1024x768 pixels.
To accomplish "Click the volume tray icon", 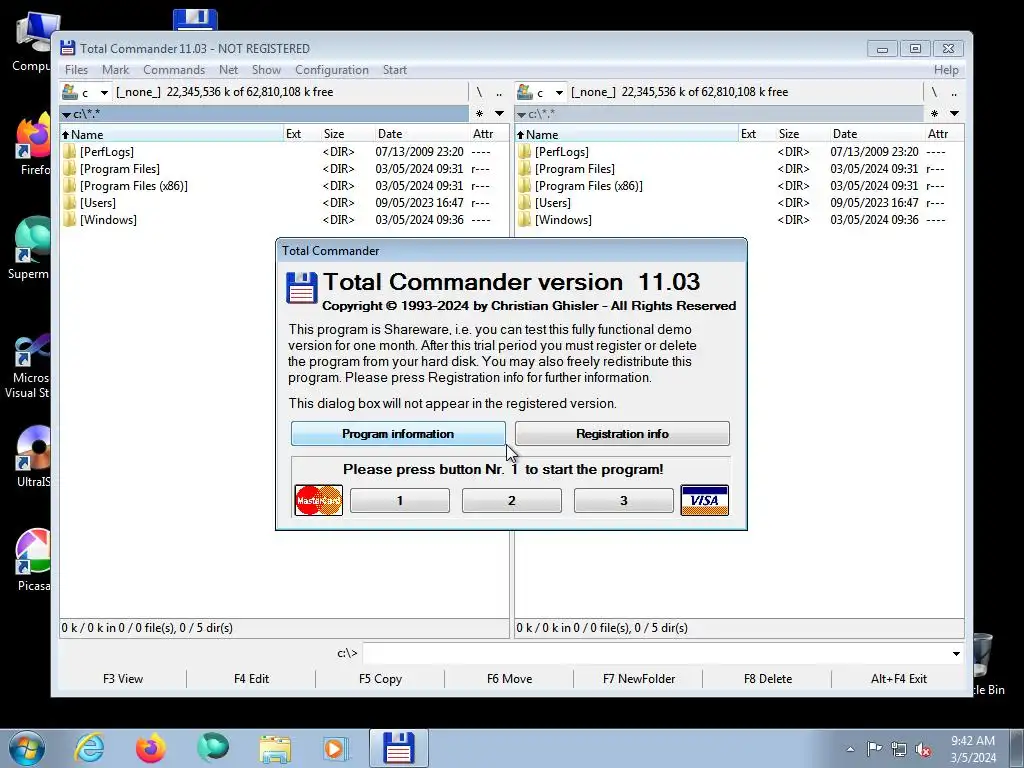I will [923, 750].
